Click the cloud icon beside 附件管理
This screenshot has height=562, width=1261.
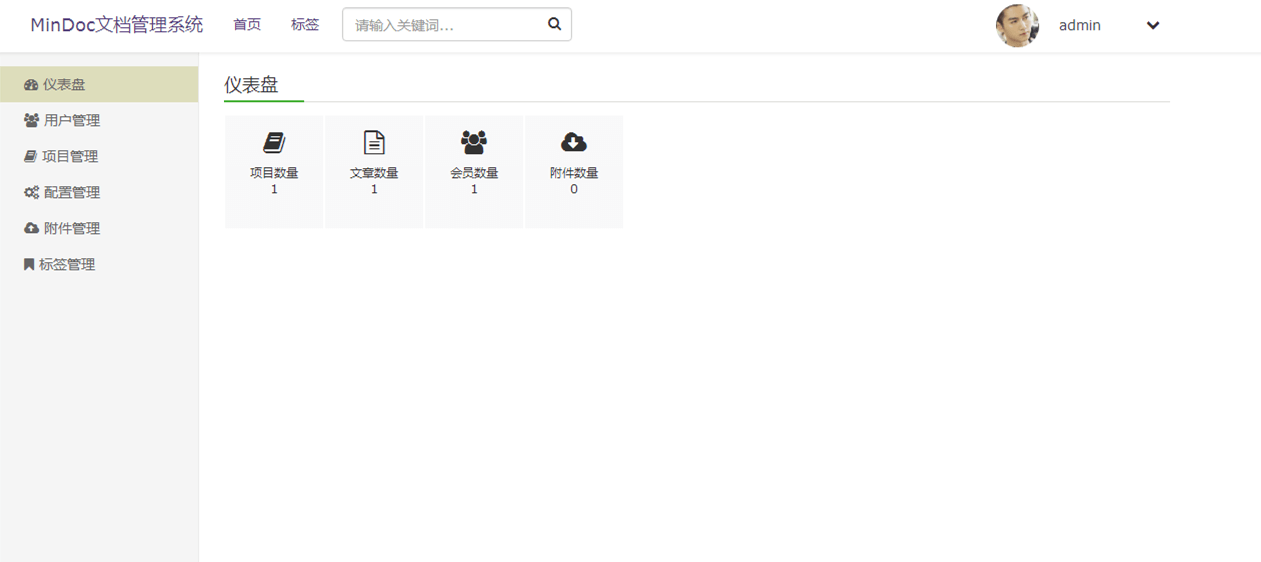point(32,228)
